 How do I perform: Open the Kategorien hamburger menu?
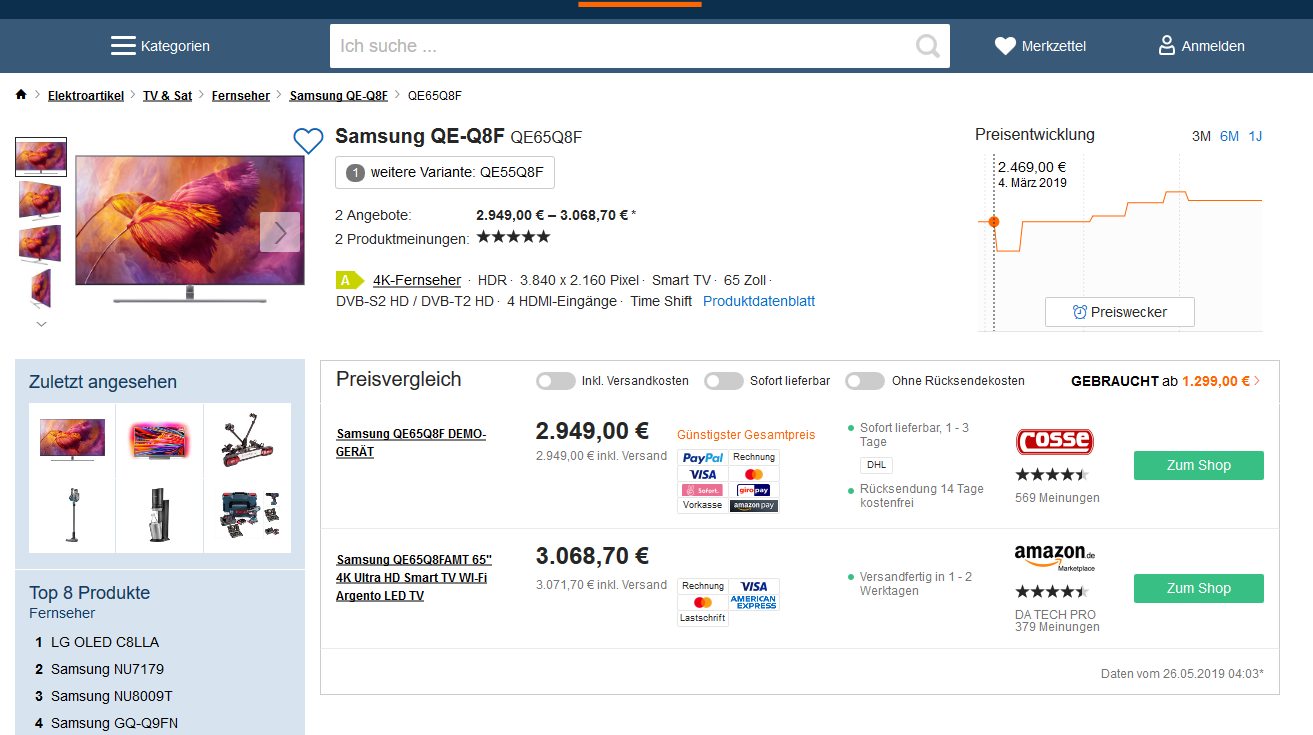pos(123,46)
